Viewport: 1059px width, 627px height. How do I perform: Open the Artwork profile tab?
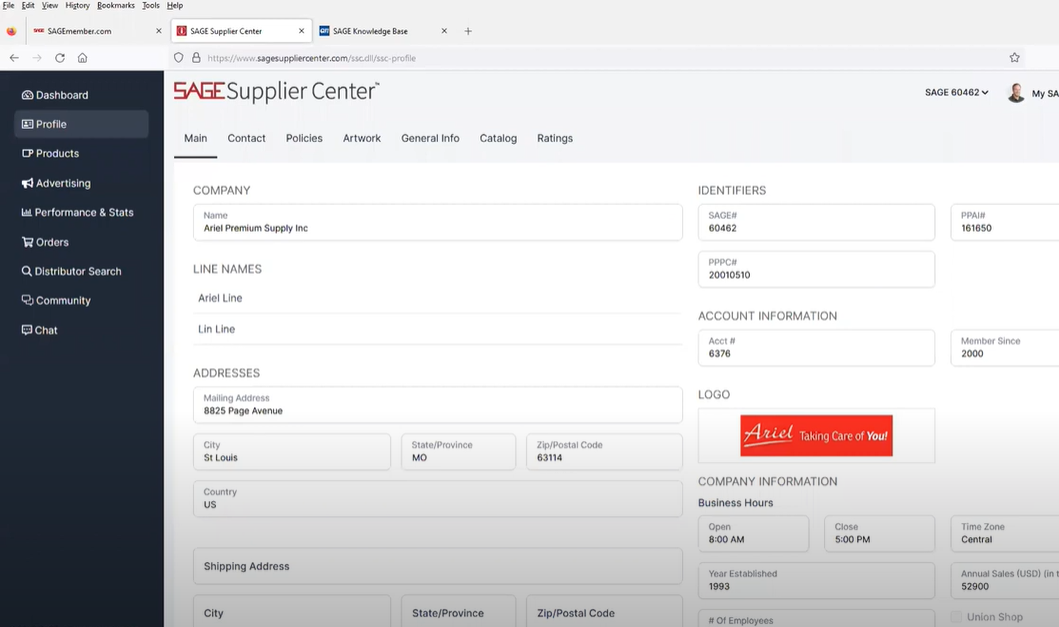point(362,139)
